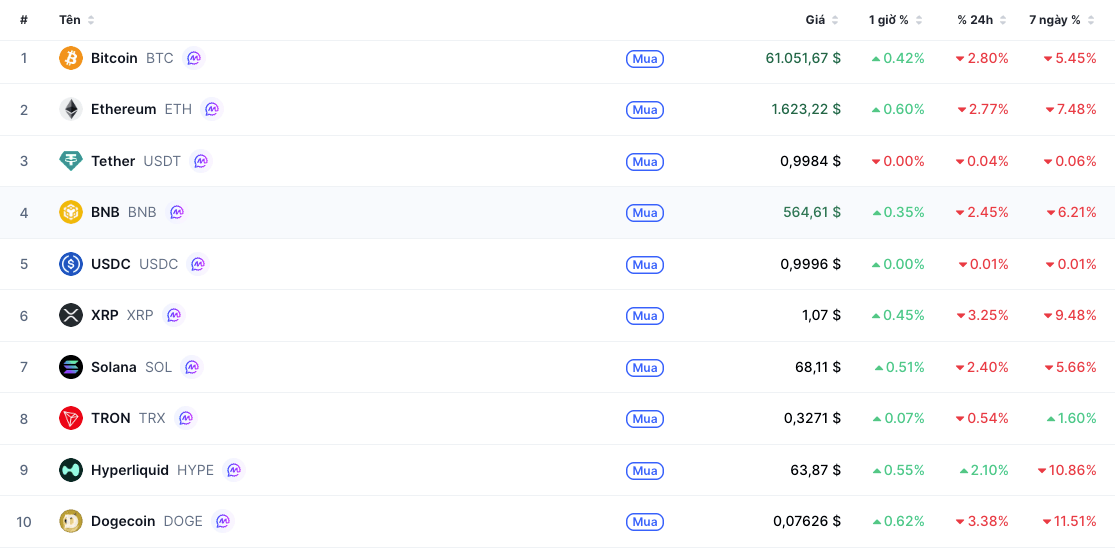Image resolution: width=1115 pixels, height=550 pixels.
Task: Click the # rank column header
Action: (24, 20)
